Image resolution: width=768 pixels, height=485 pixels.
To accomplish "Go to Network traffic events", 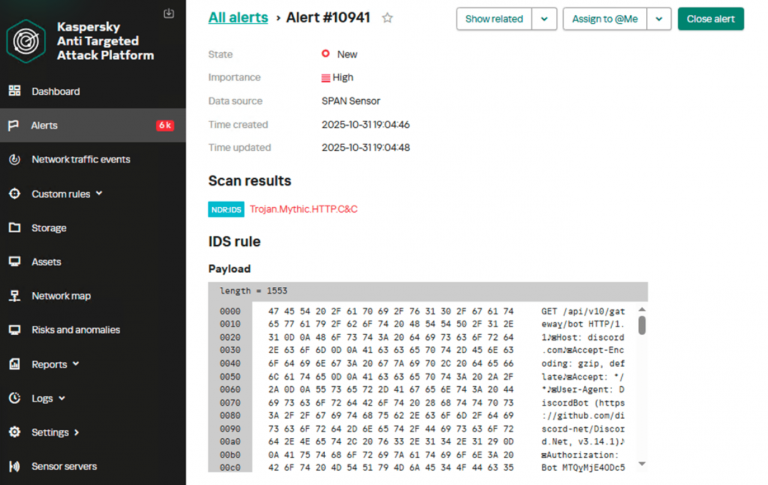I will 81,159.
